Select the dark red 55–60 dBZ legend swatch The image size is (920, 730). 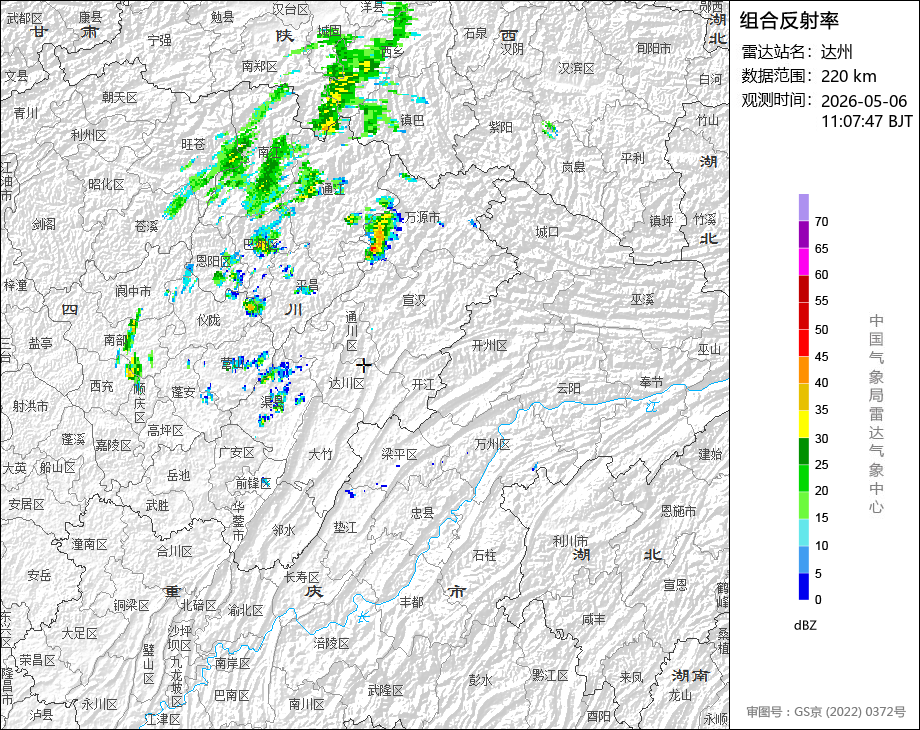(x=804, y=288)
